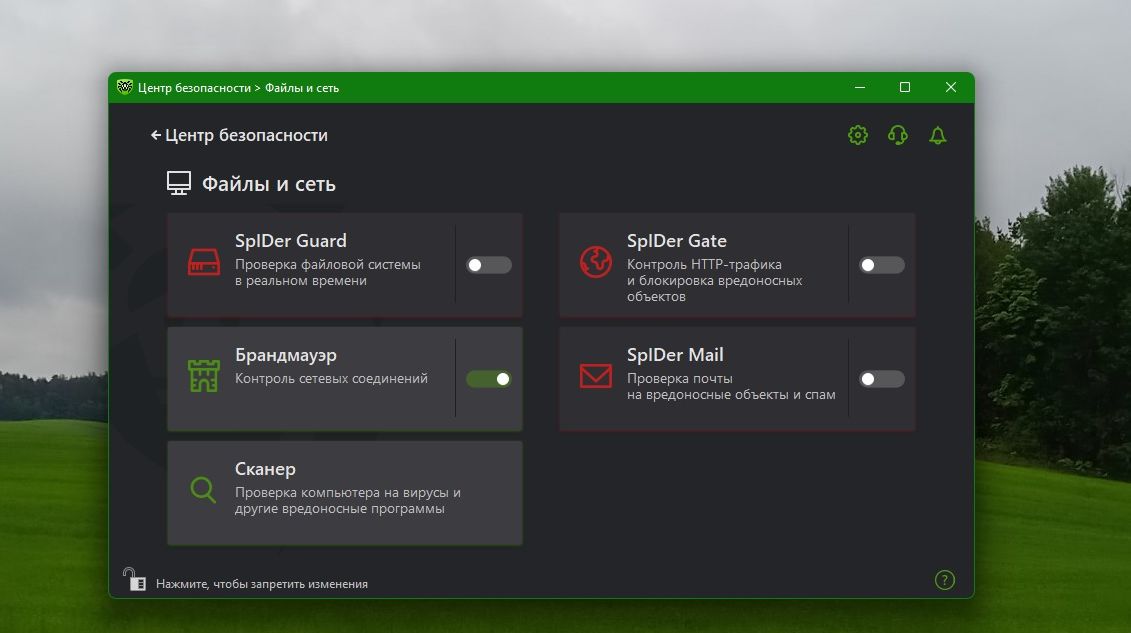Click text Проверка компьютера на вирусы
Viewport: 1131px width, 633px height.
coord(348,500)
